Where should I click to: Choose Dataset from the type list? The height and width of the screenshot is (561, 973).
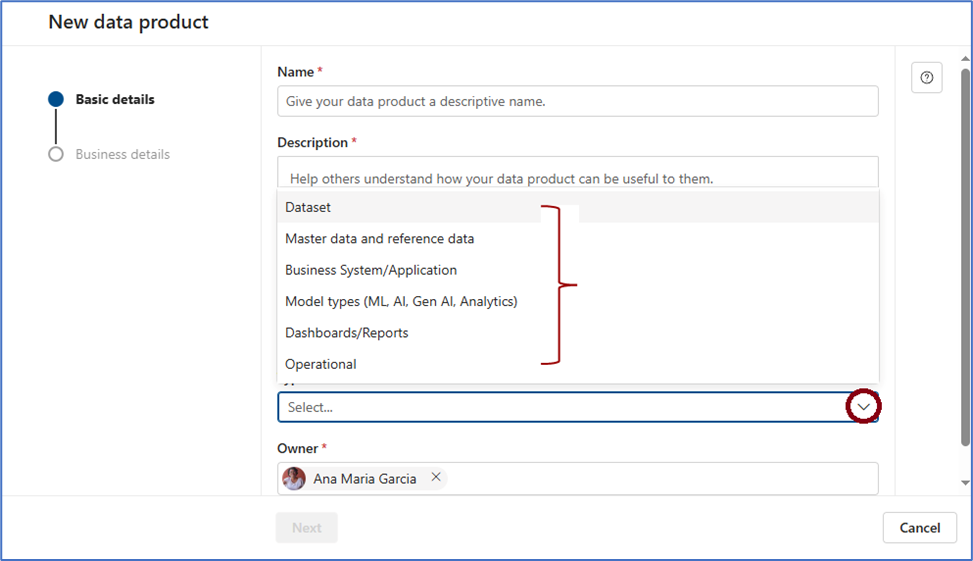click(578, 207)
